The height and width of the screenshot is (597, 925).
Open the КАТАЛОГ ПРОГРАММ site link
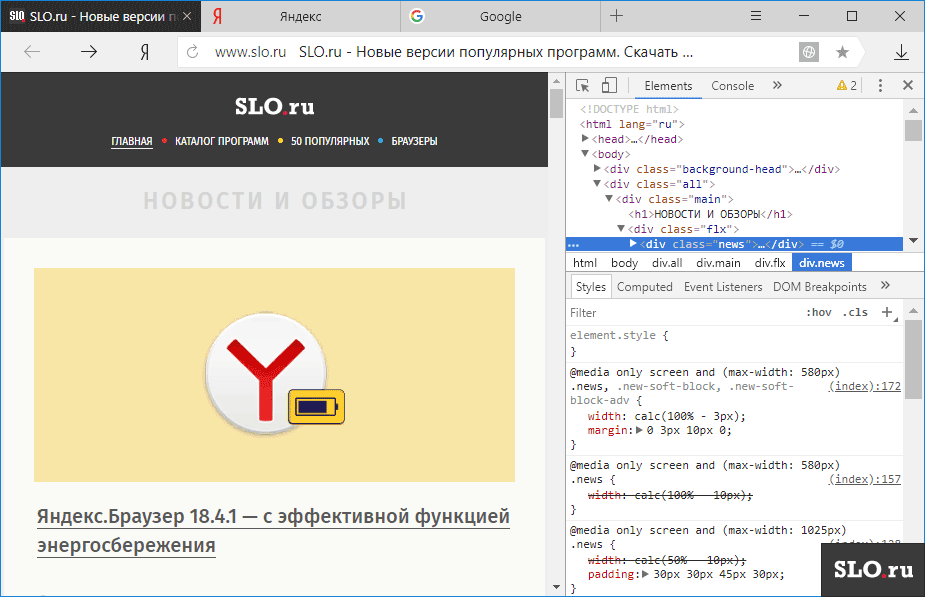221,141
